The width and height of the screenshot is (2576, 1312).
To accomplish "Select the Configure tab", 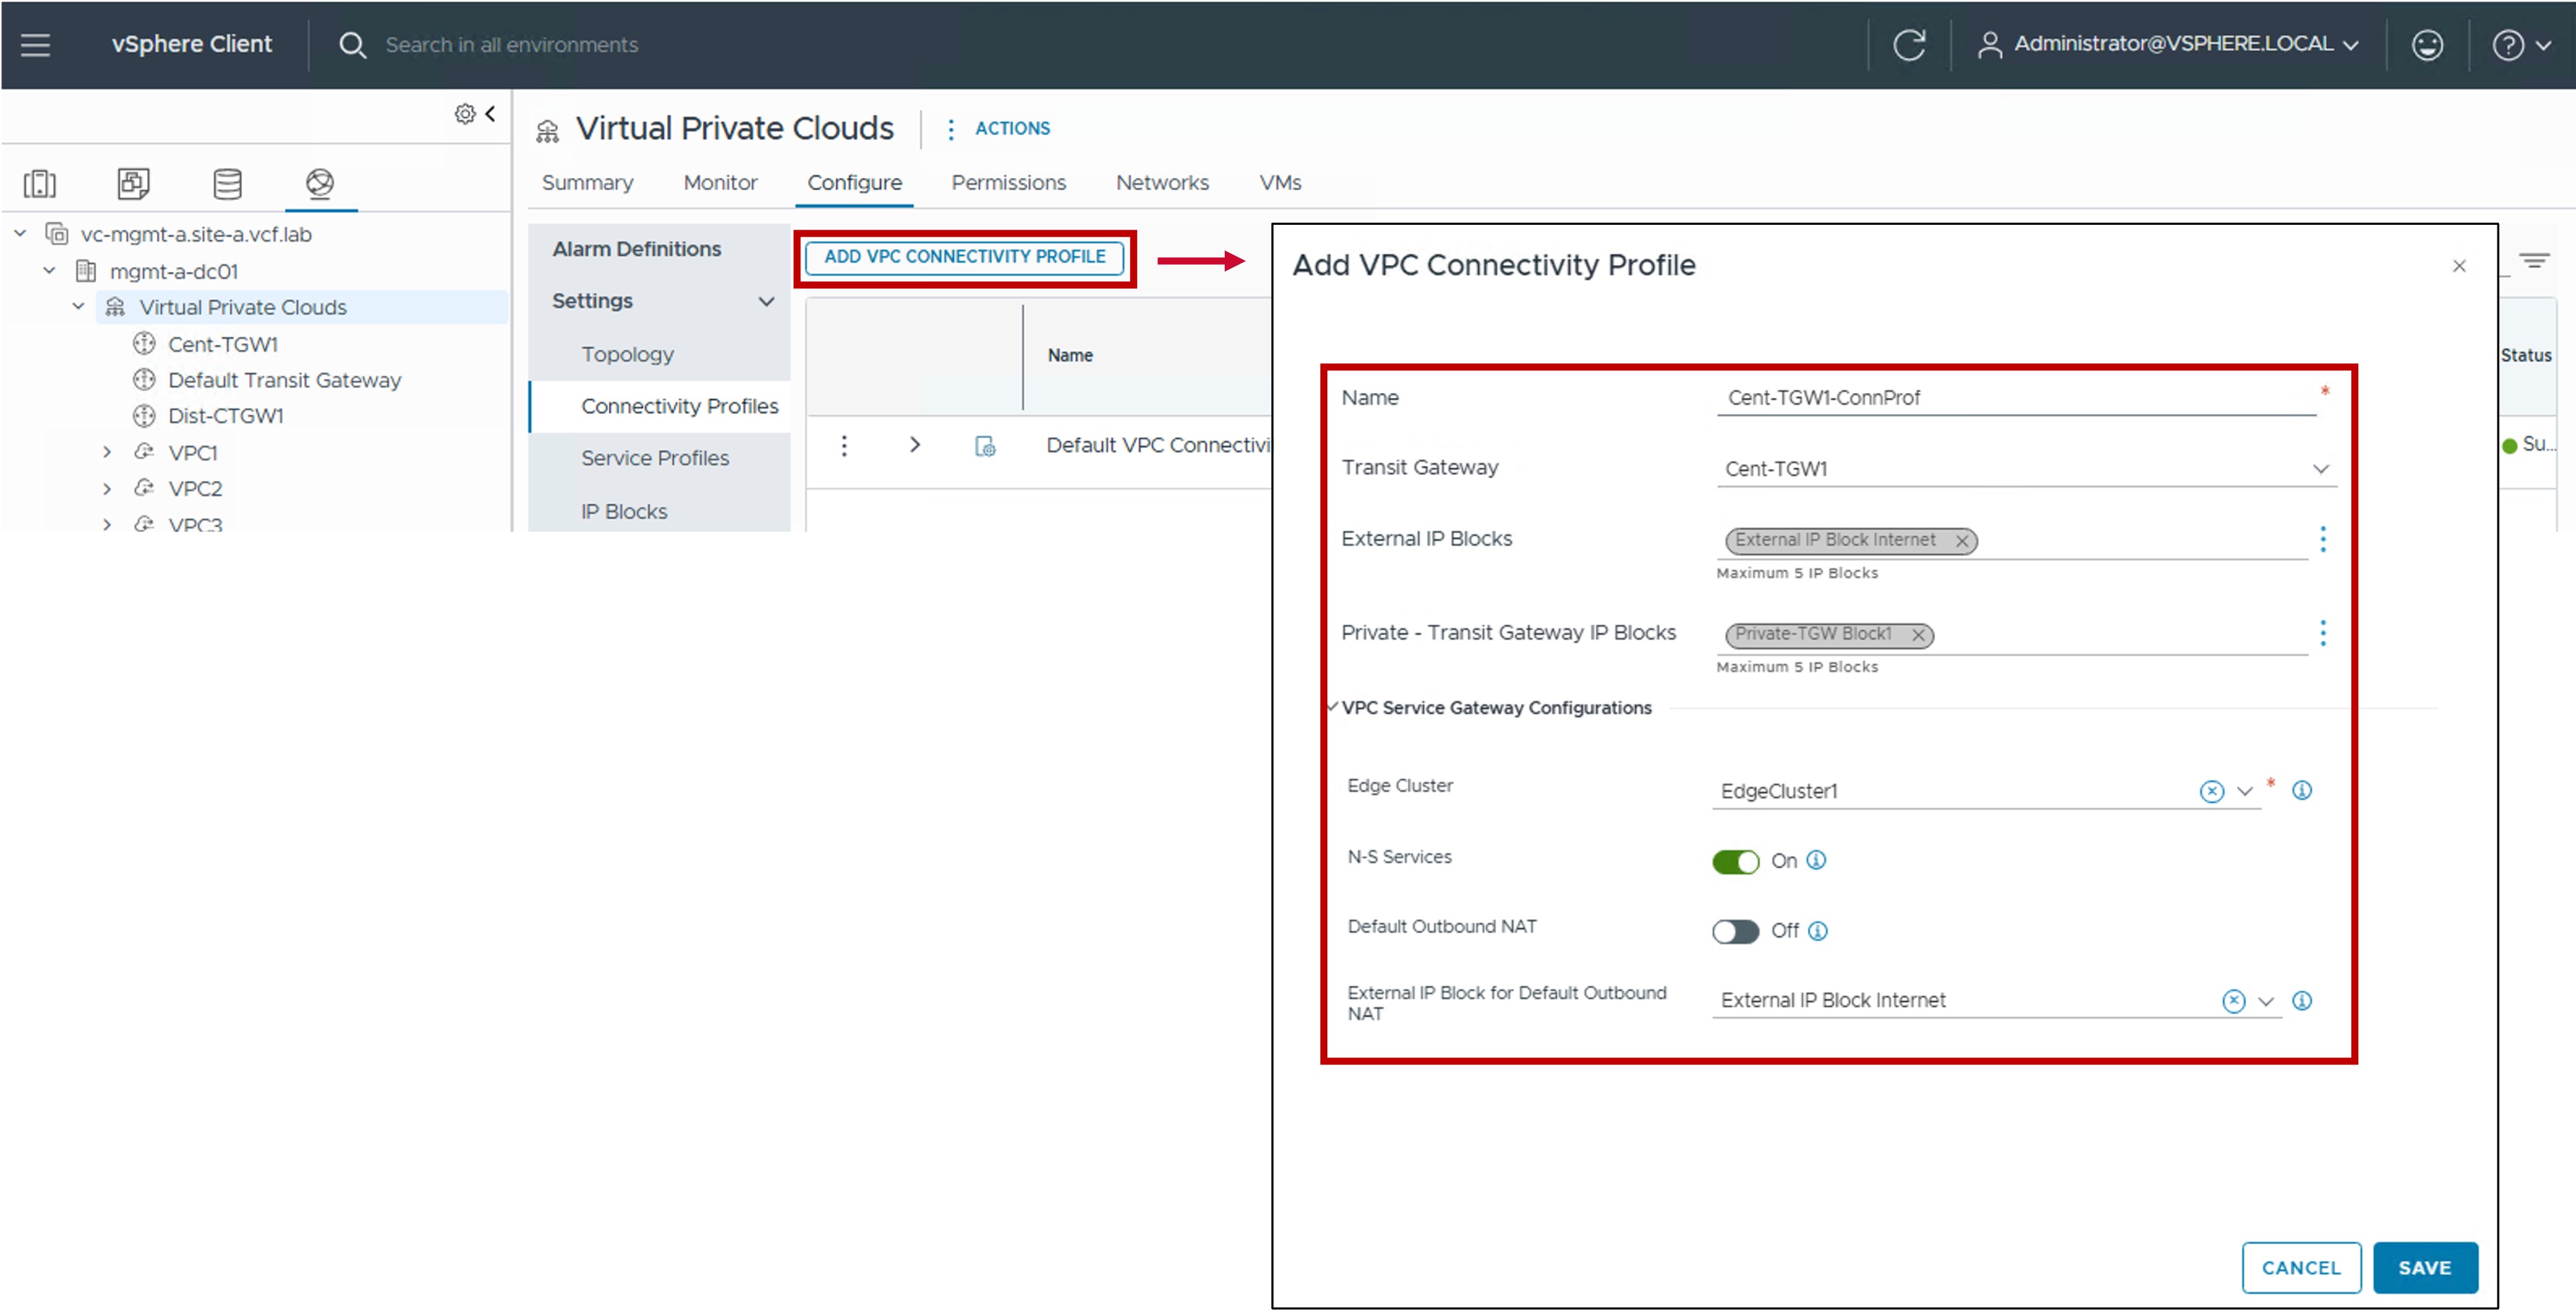I will point(854,182).
